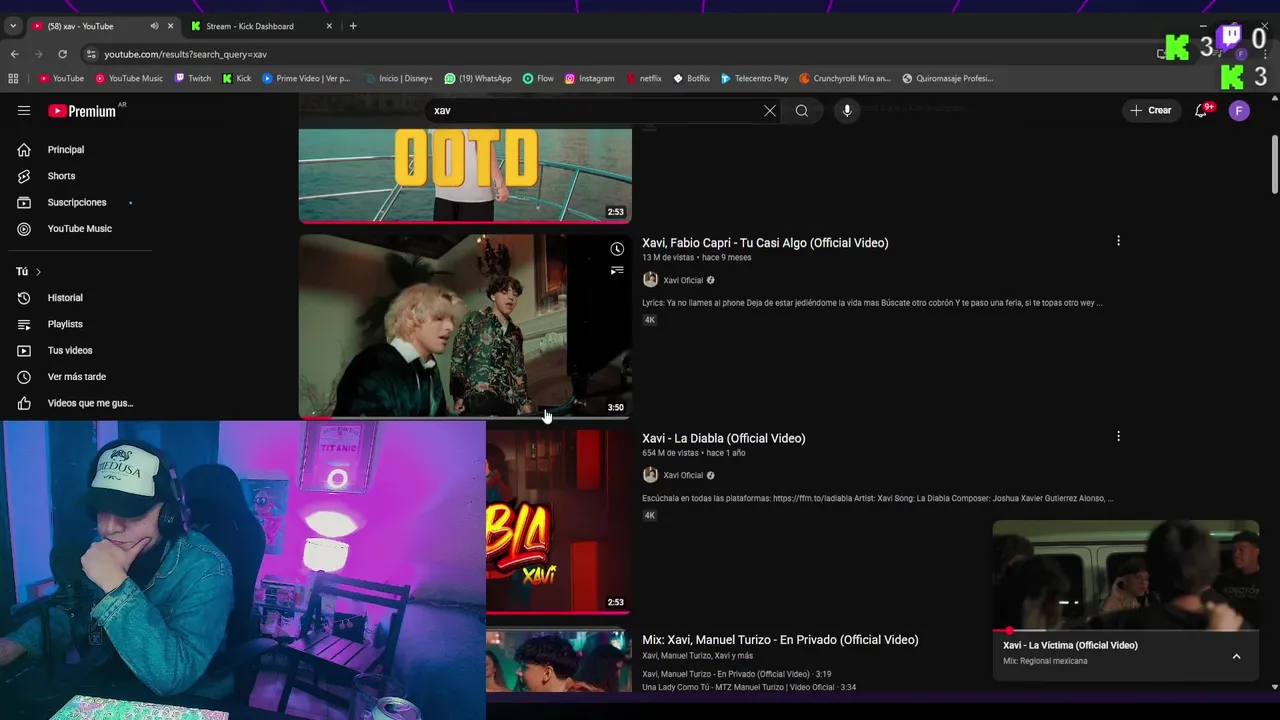Open the Inicio Disney+ bookmark

[399, 78]
